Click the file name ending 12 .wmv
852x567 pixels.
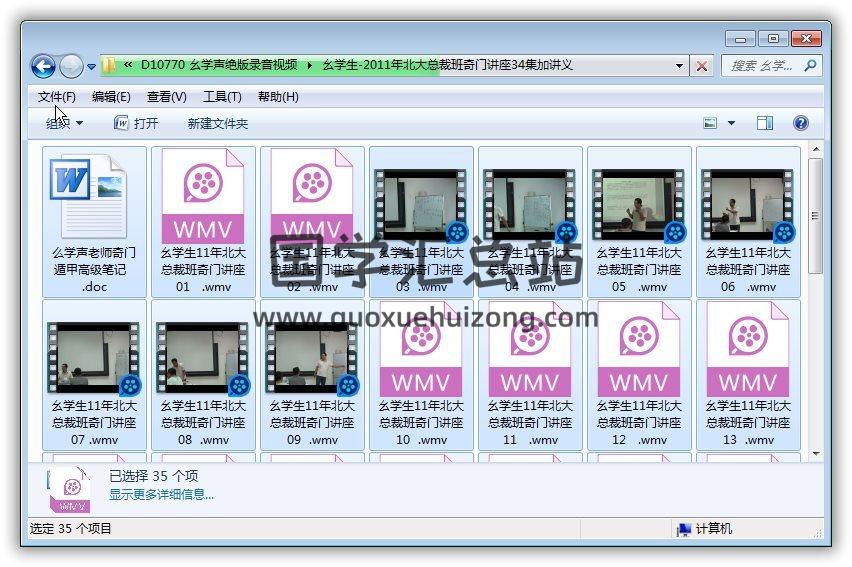click(639, 423)
